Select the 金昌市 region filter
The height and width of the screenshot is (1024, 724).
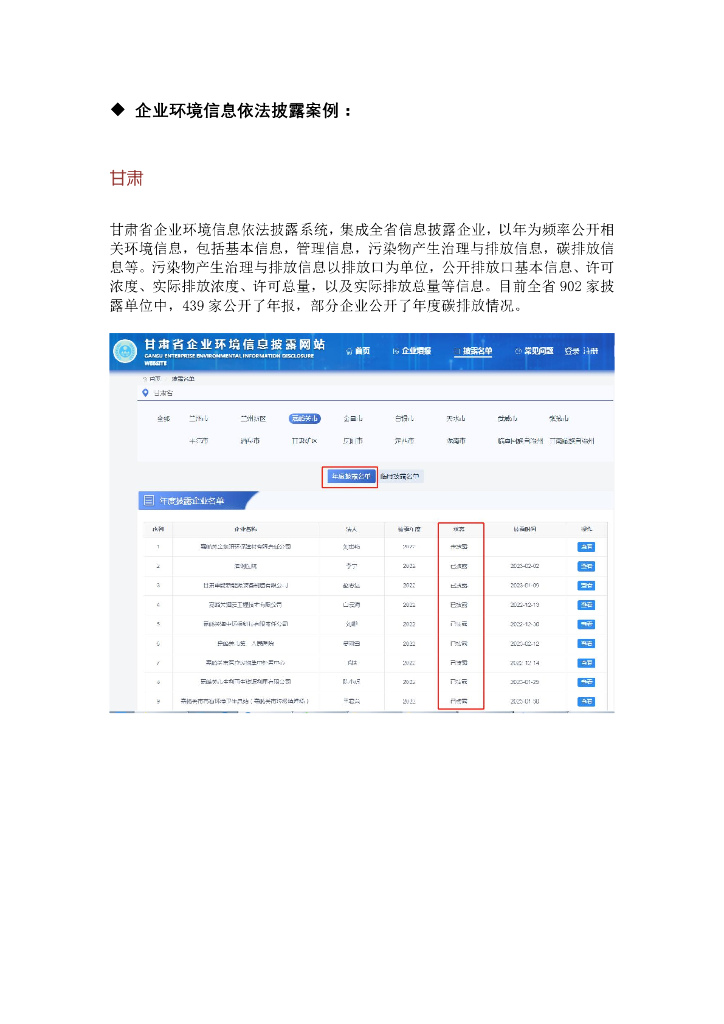click(353, 419)
